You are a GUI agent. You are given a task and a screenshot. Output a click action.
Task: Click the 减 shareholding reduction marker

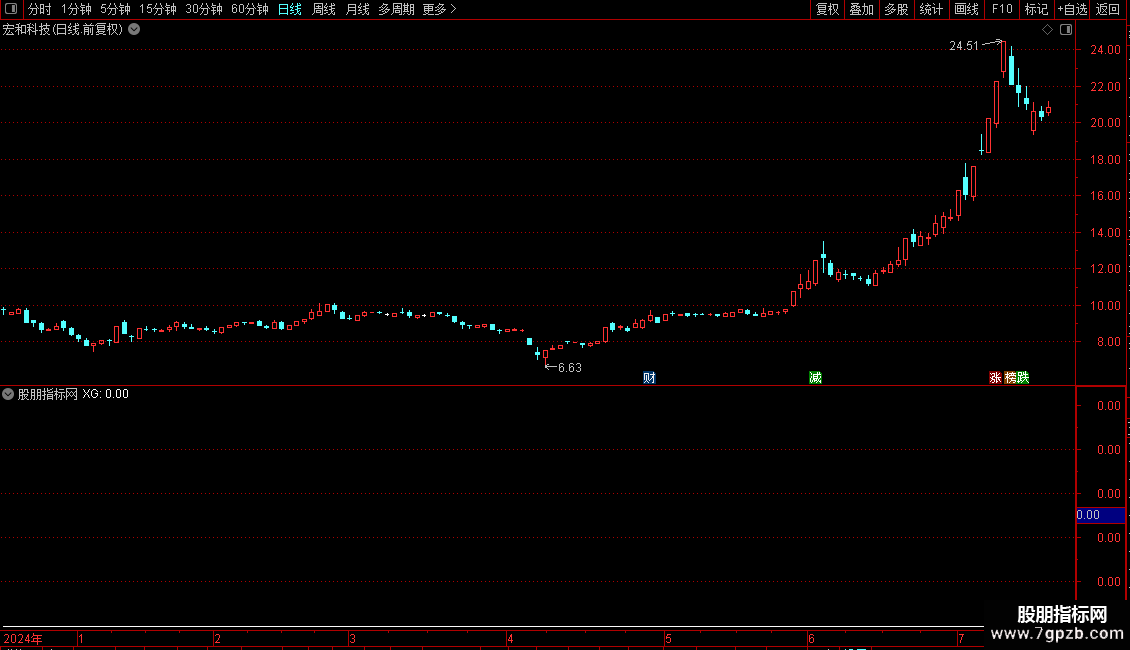815,378
